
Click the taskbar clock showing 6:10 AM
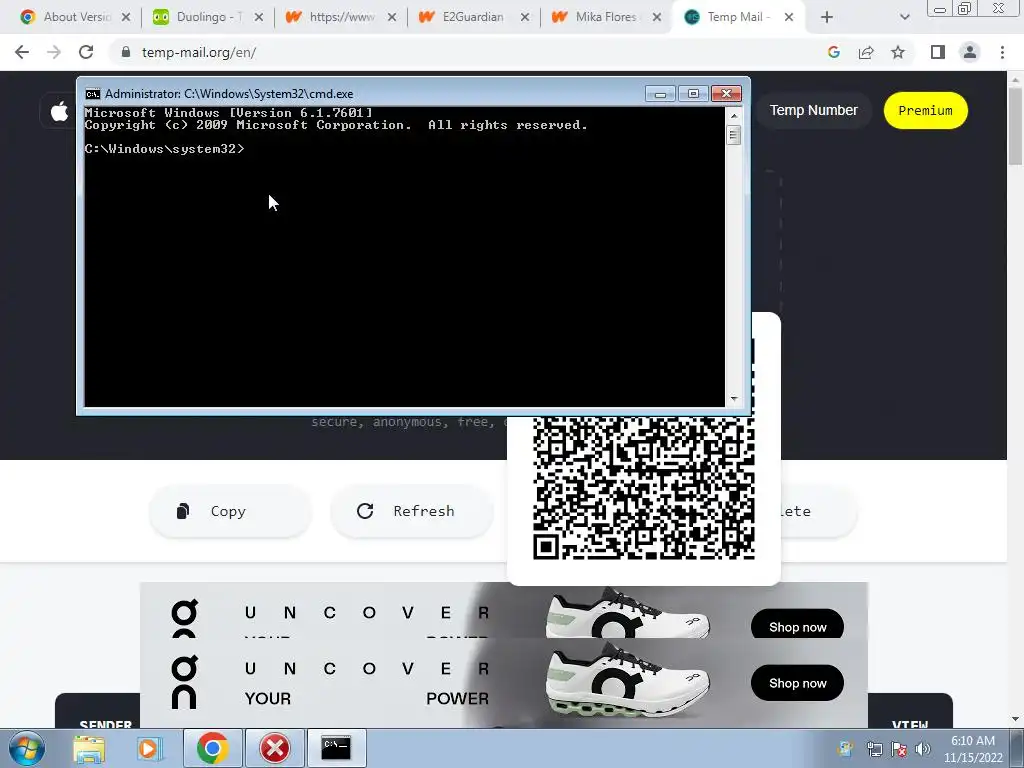973,749
